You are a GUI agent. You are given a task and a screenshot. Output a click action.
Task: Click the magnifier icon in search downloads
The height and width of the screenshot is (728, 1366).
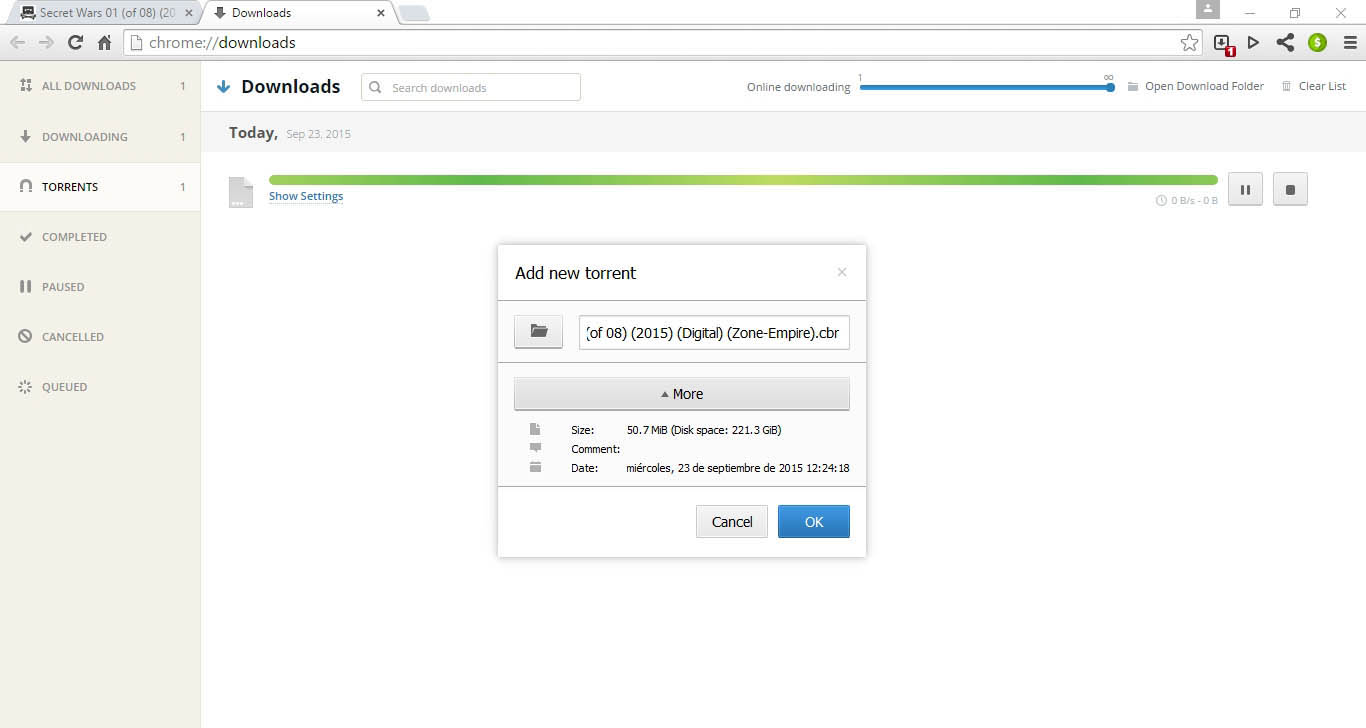pyautogui.click(x=376, y=87)
